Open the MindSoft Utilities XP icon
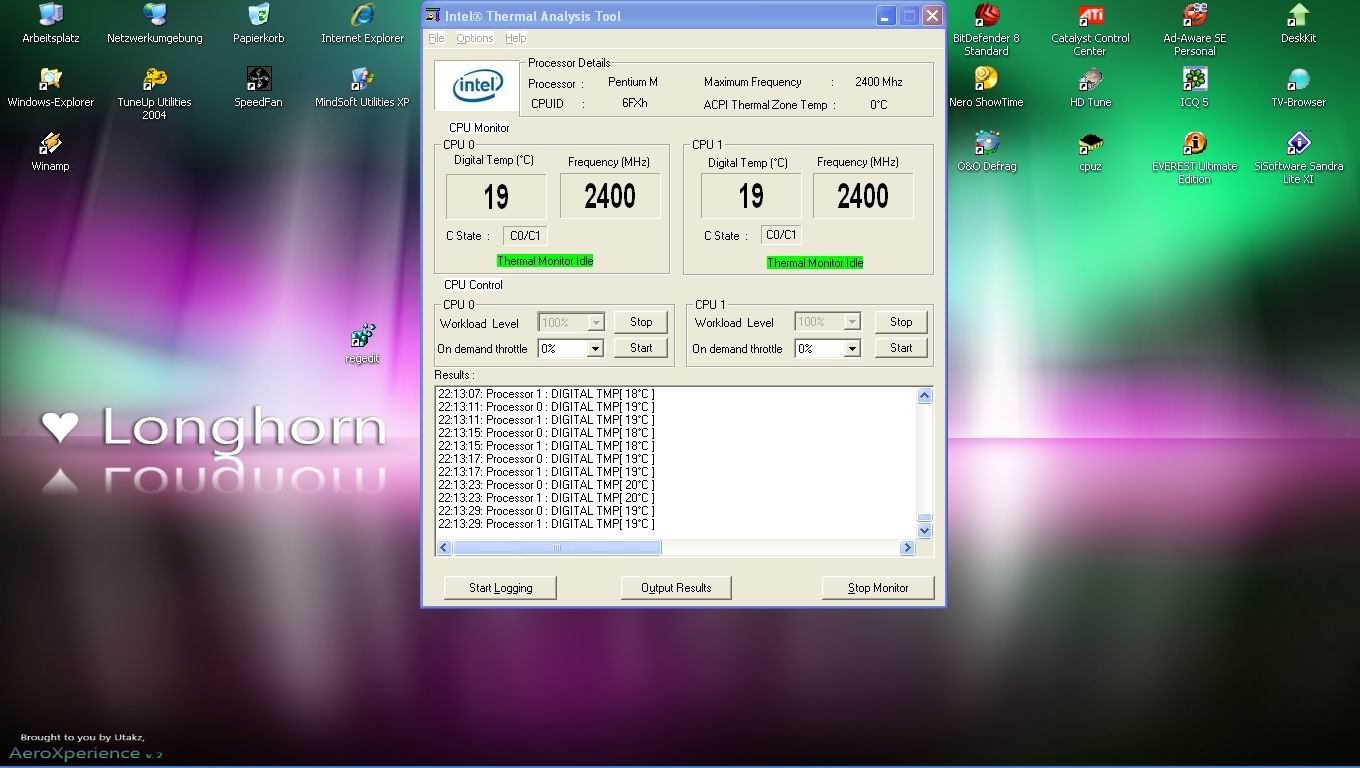Image resolution: width=1360 pixels, height=768 pixels. [x=362, y=88]
